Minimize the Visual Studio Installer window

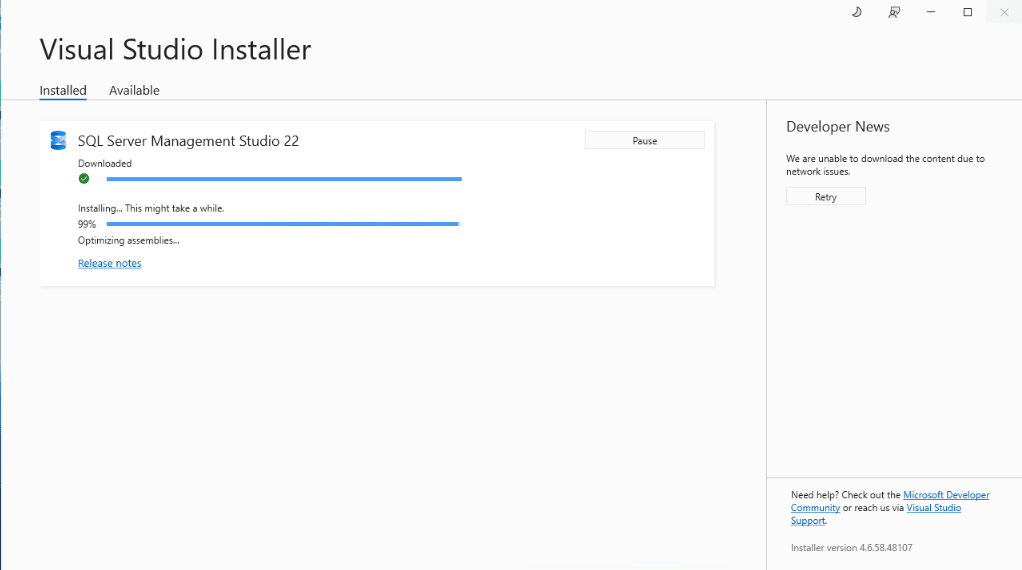pos(931,12)
